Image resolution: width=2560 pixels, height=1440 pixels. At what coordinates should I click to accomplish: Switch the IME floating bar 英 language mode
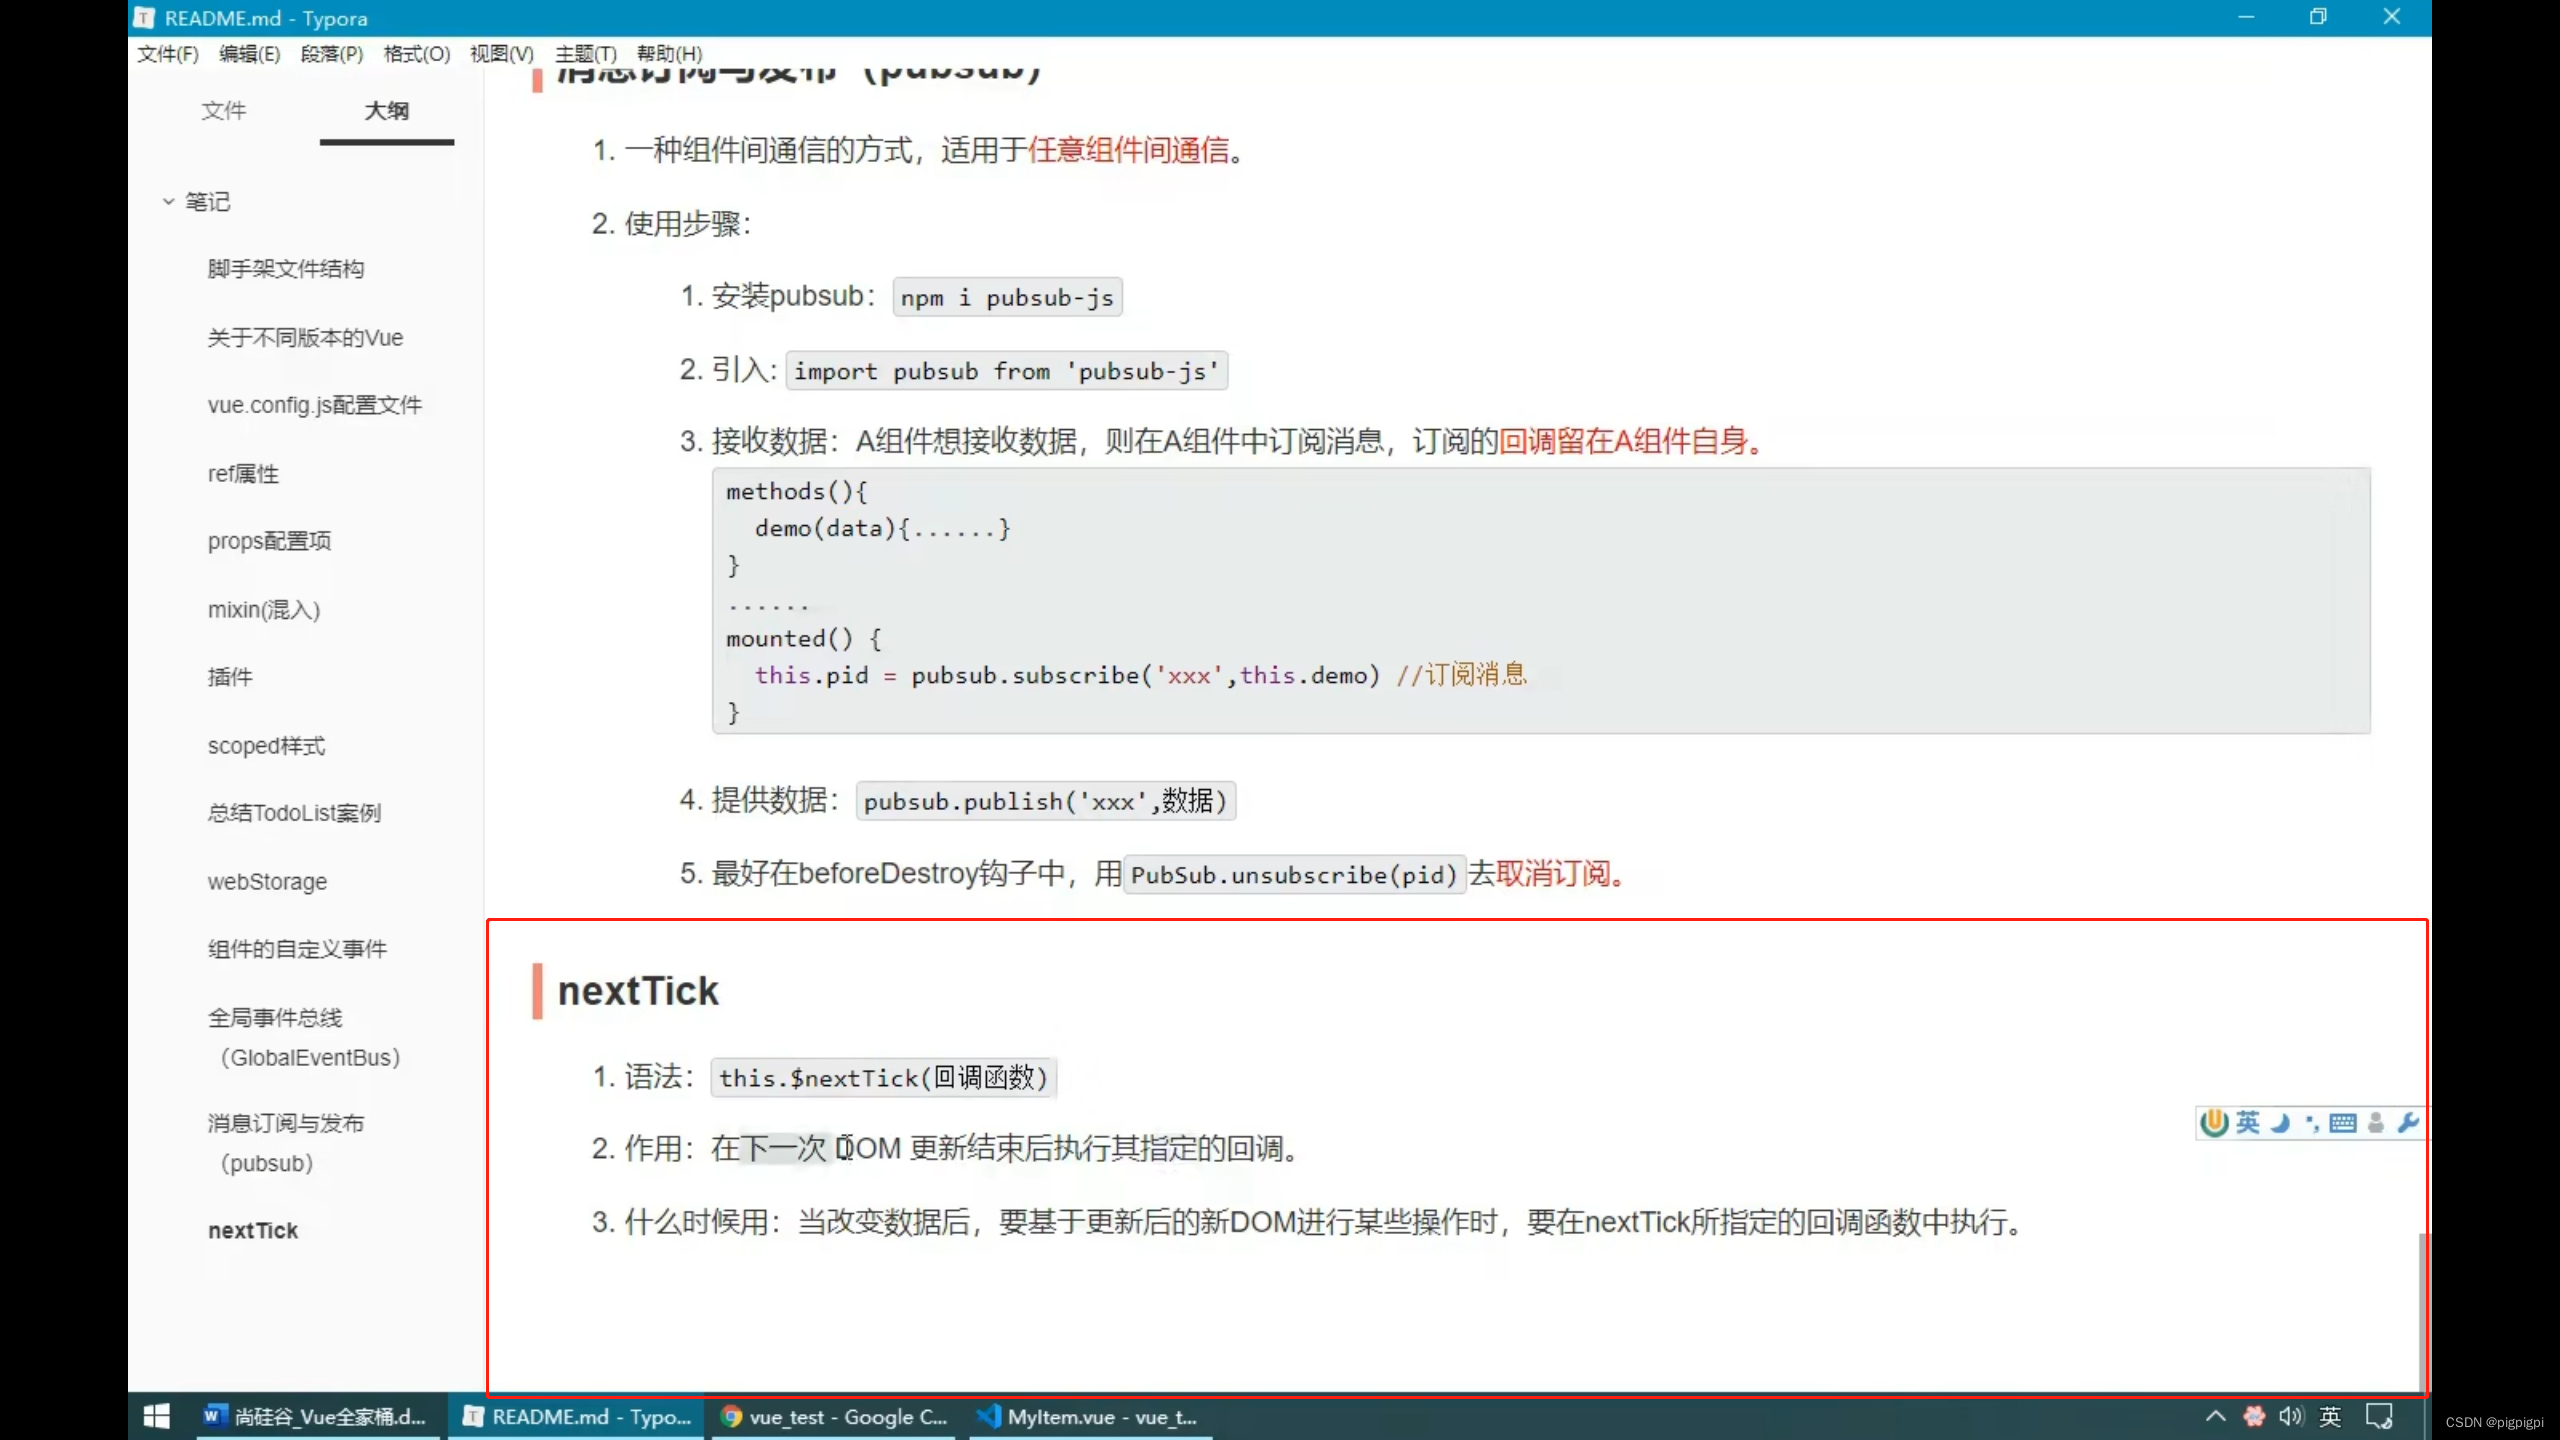click(2248, 1123)
